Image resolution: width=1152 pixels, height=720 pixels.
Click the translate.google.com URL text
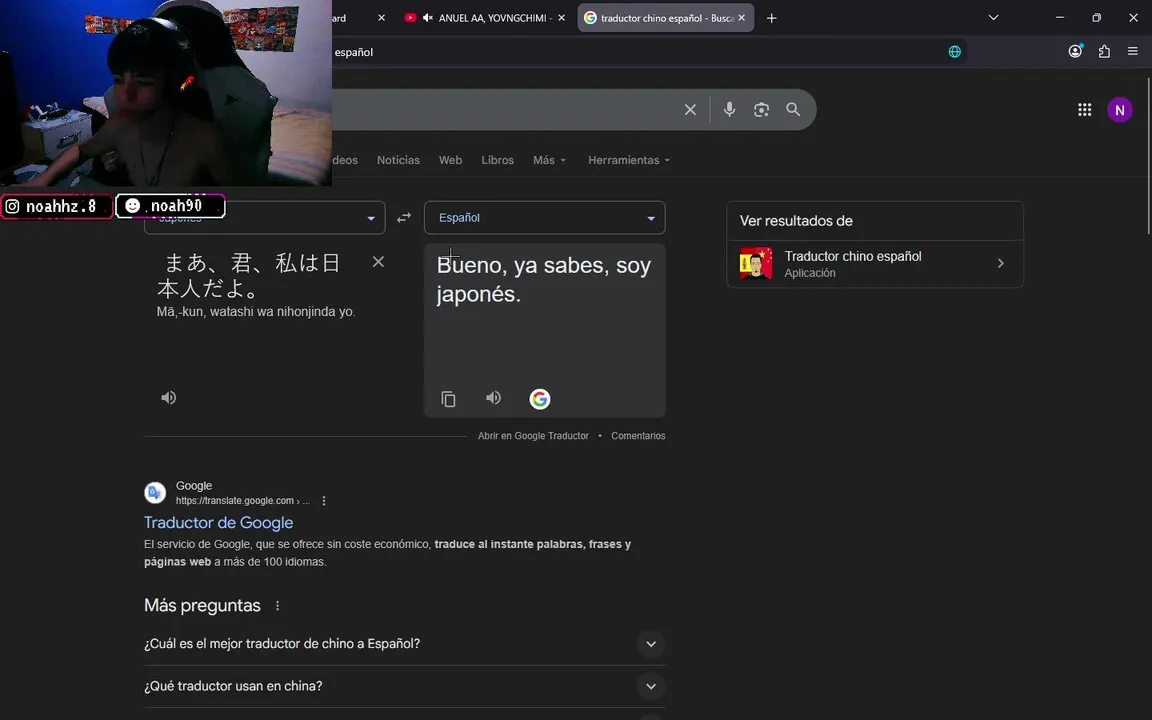point(242,501)
